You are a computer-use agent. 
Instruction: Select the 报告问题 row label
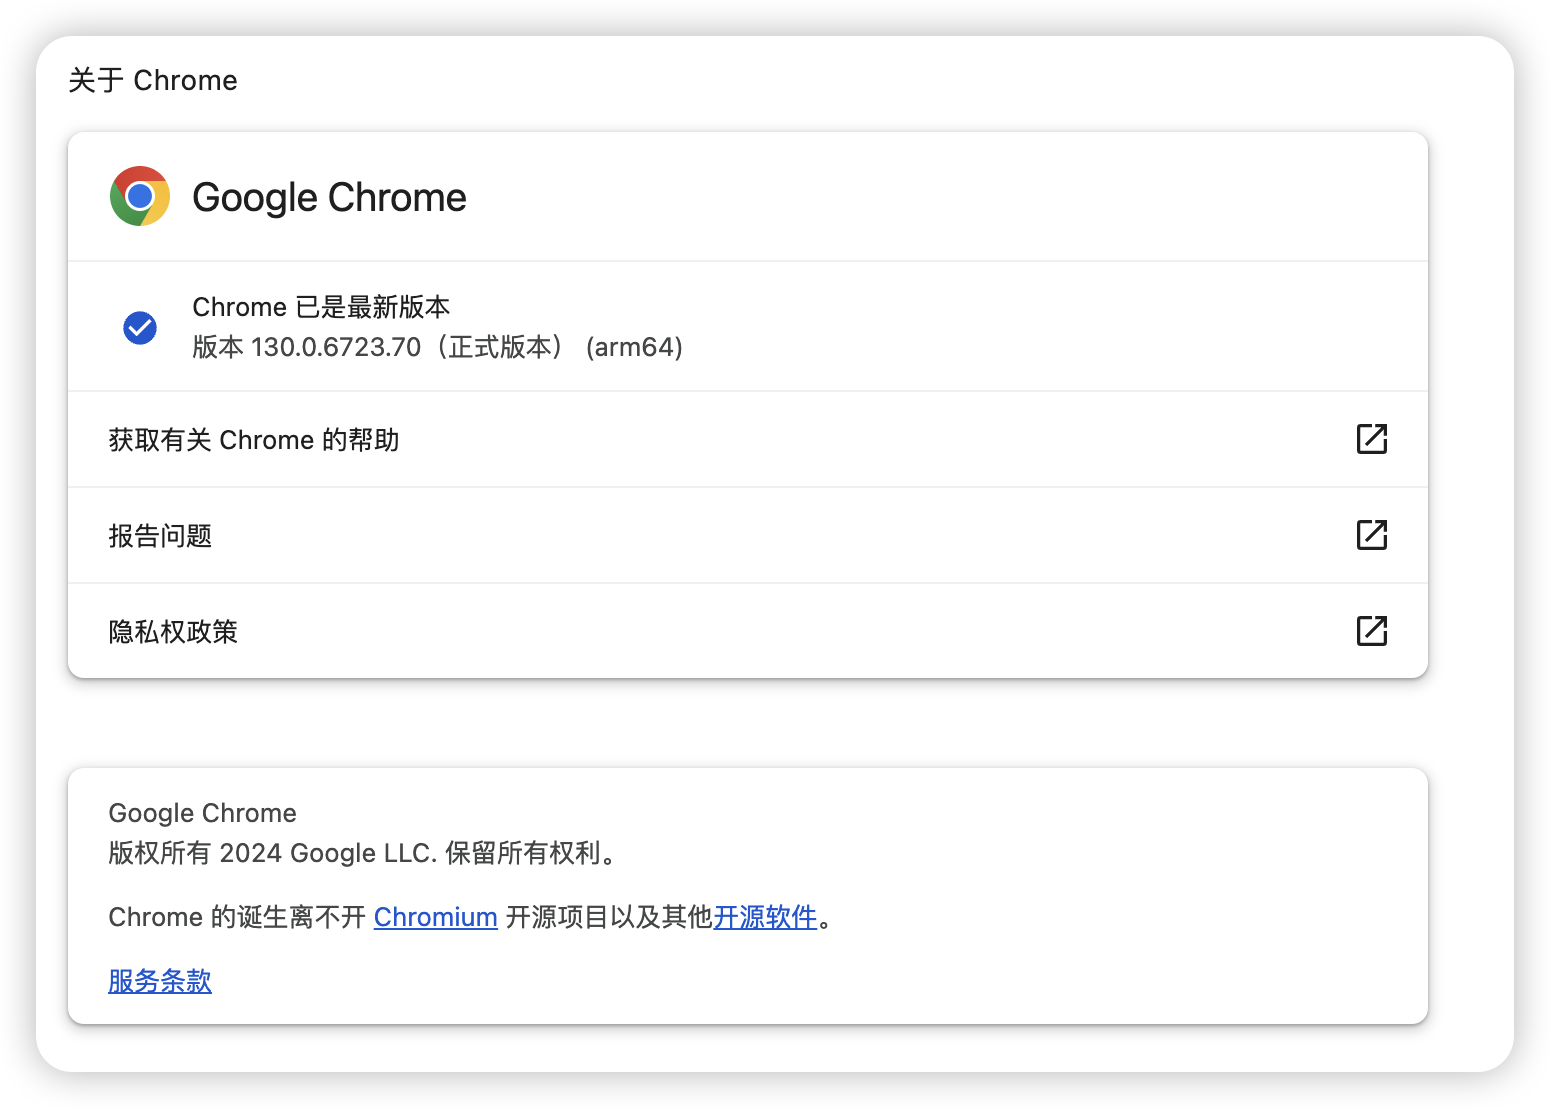click(160, 536)
